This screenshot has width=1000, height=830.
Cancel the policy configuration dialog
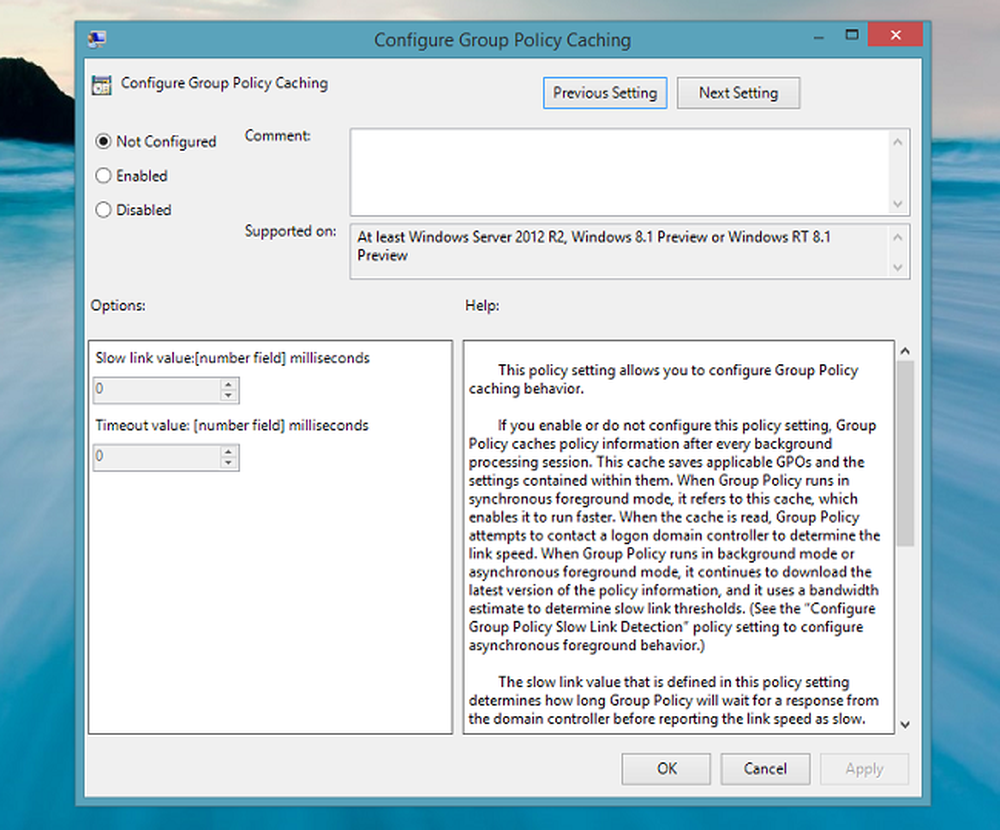pos(765,769)
